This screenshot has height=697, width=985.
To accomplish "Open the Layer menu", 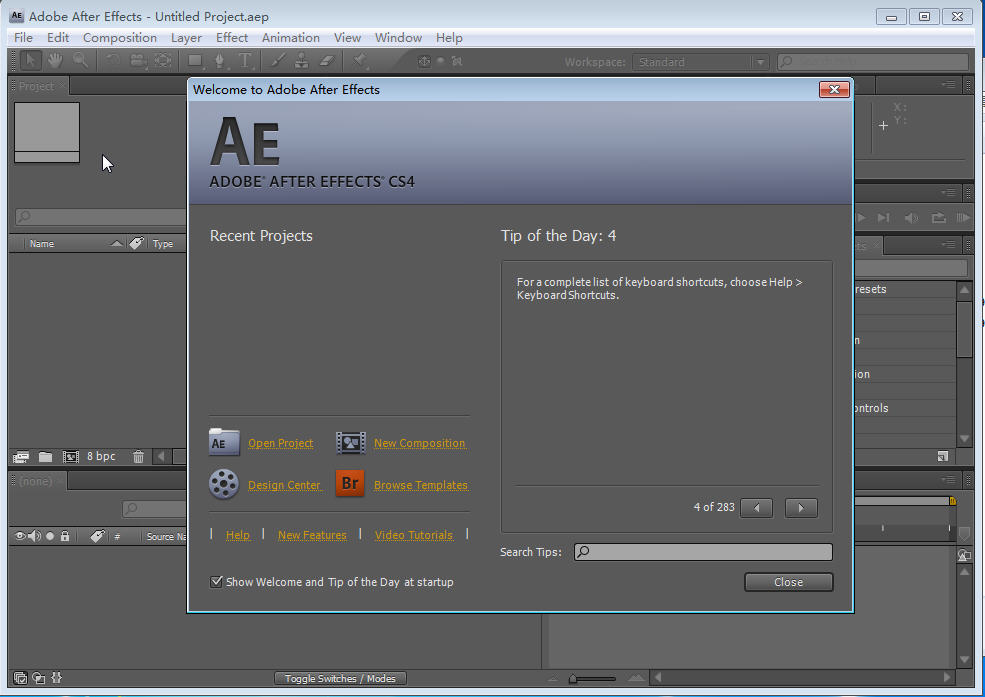I will pos(186,38).
